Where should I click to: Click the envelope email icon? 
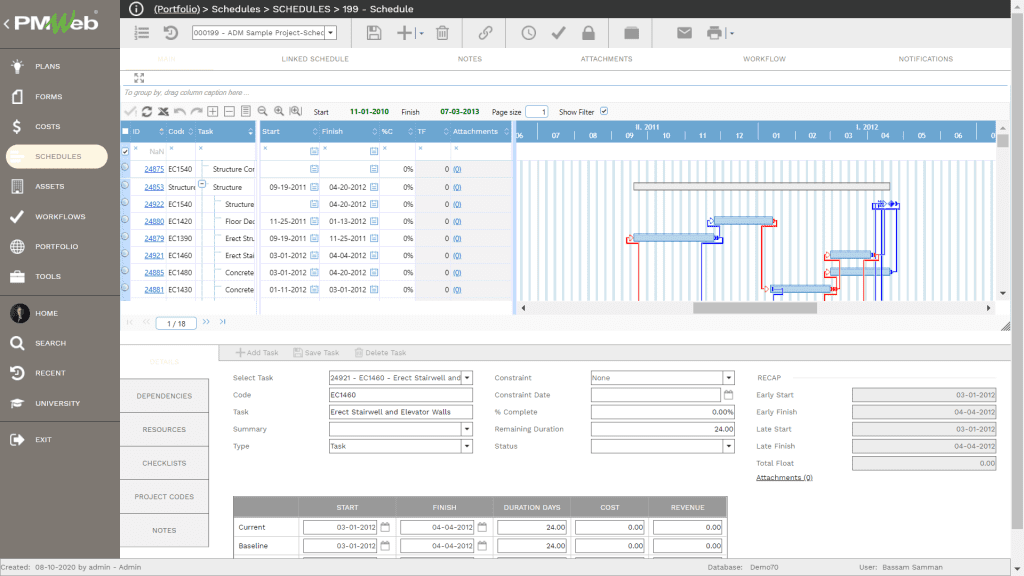[684, 33]
